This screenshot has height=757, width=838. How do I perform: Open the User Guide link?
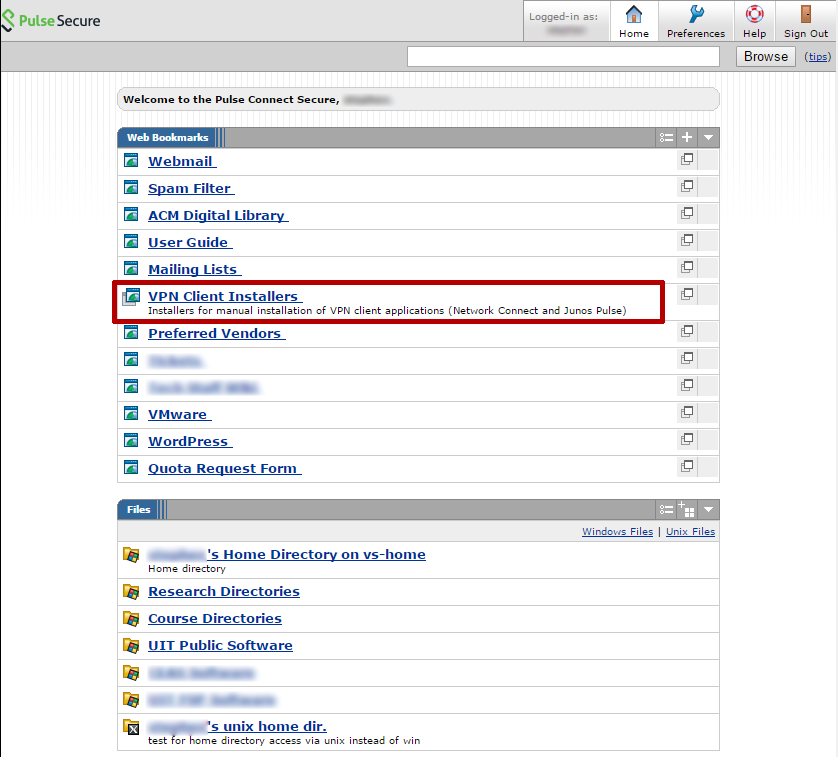click(190, 242)
